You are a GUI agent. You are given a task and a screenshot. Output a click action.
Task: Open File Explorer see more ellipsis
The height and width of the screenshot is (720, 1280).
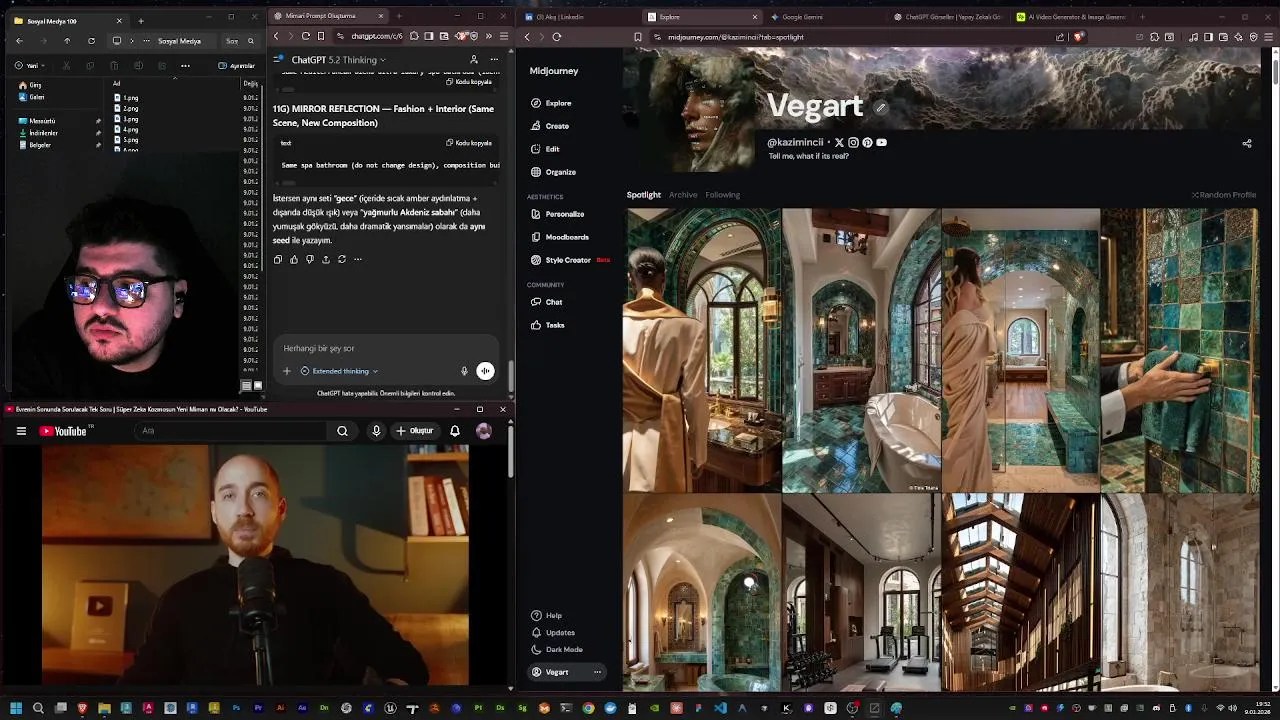point(185,66)
